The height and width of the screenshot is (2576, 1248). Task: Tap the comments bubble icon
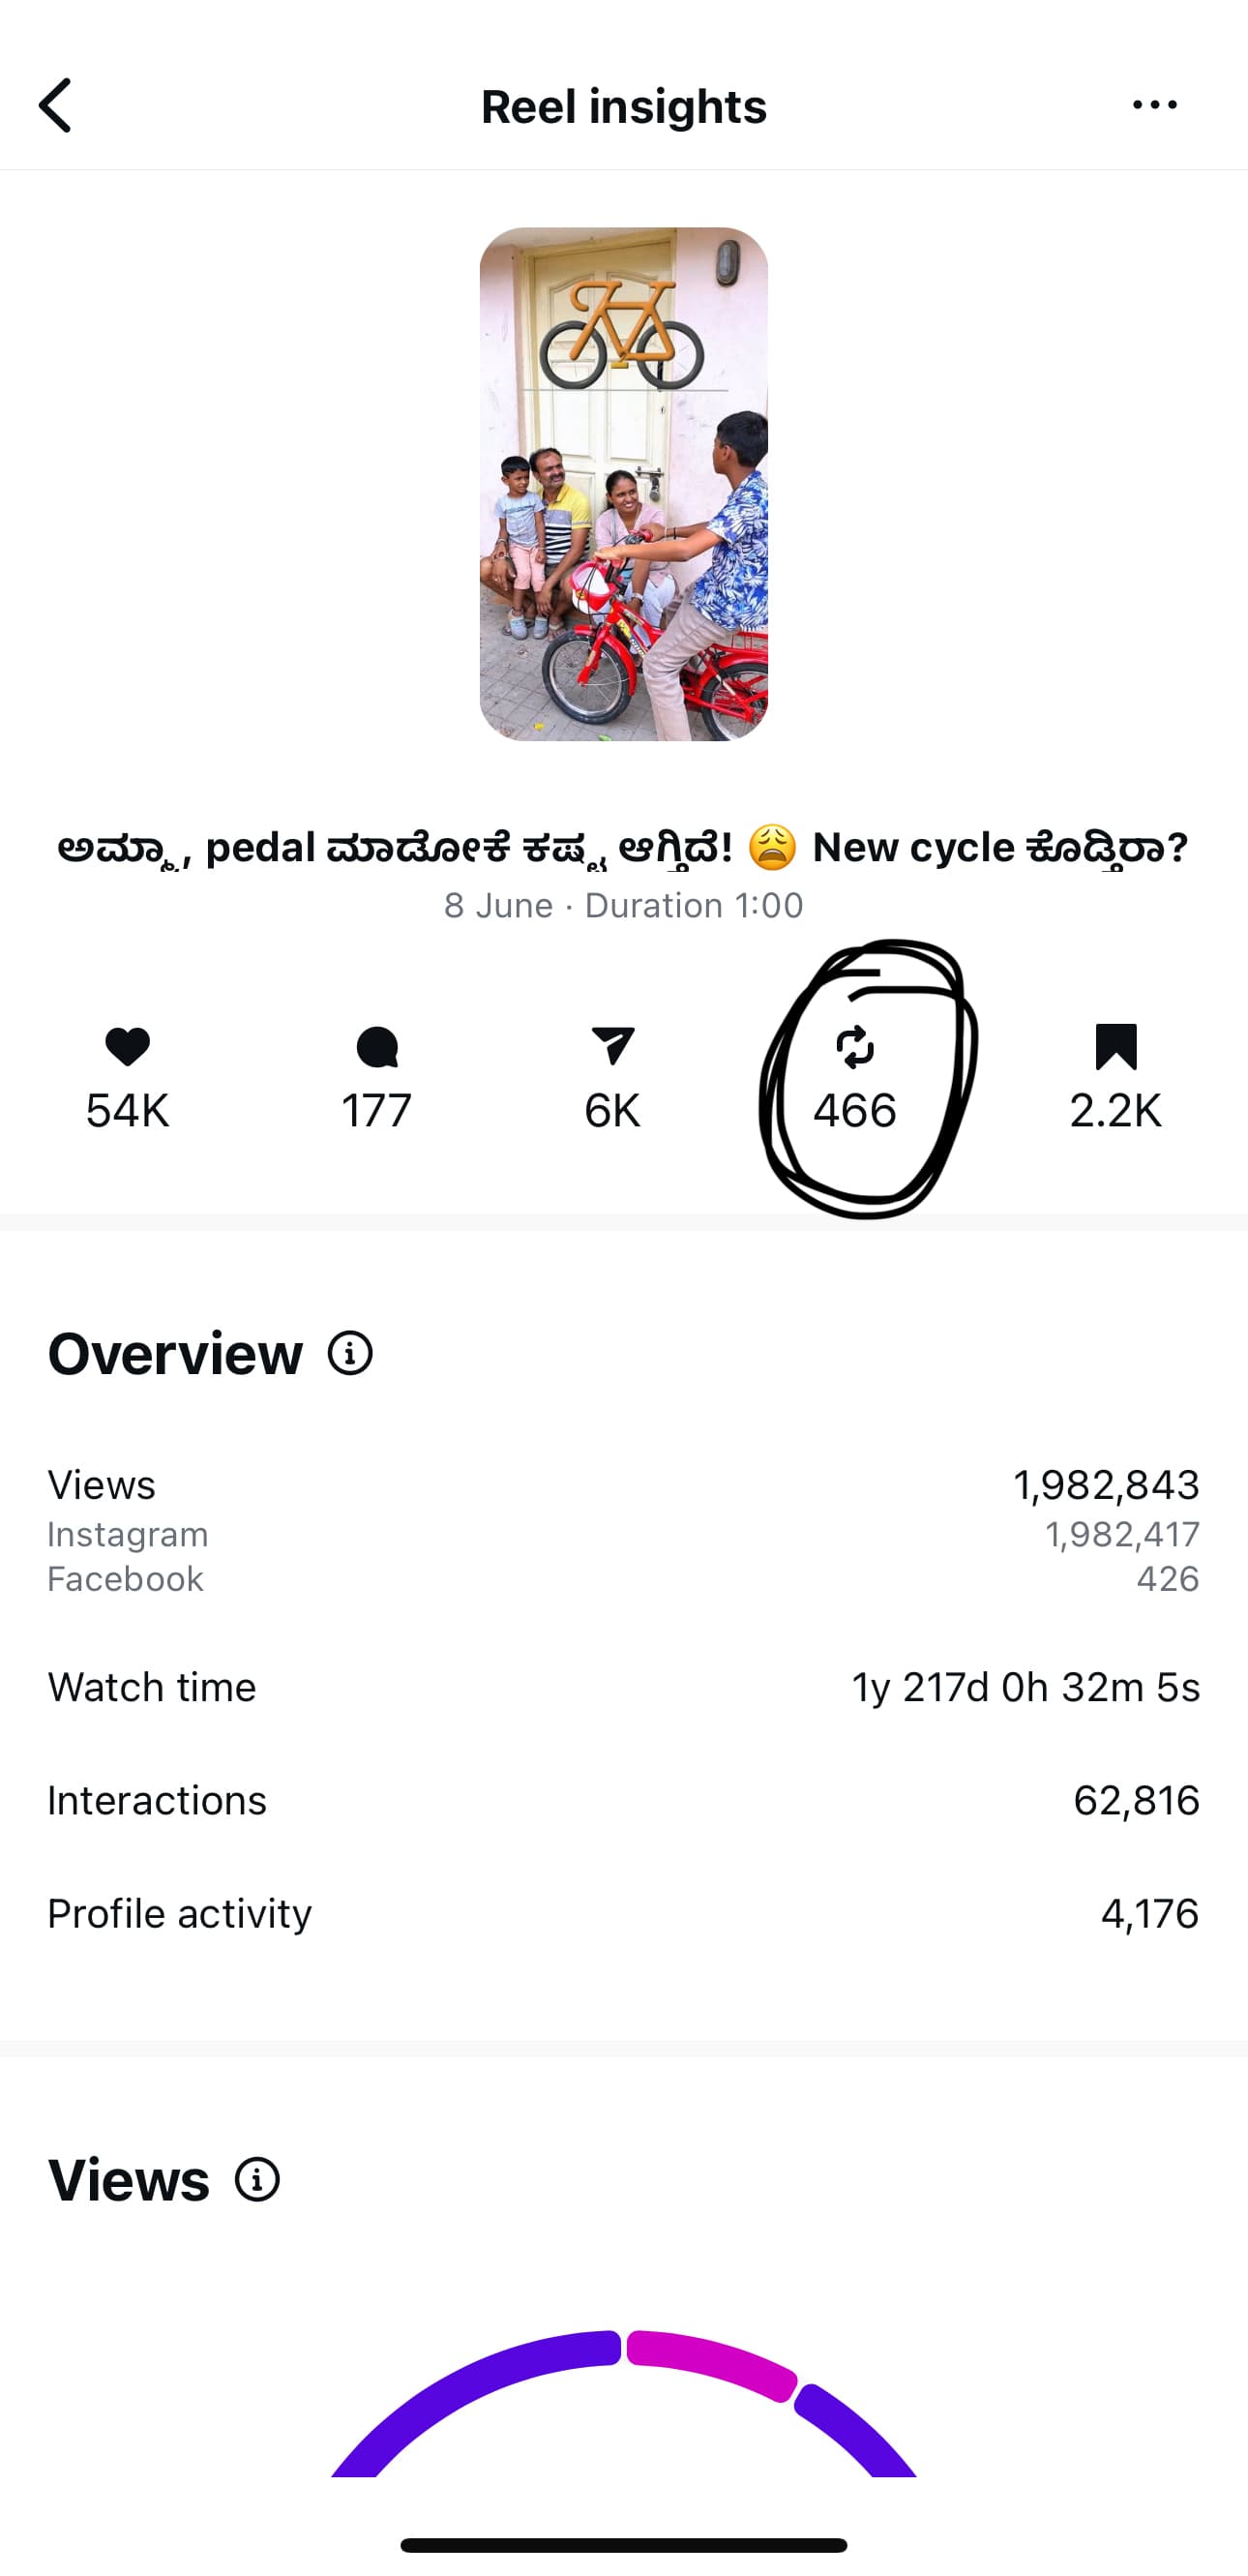377,1047
